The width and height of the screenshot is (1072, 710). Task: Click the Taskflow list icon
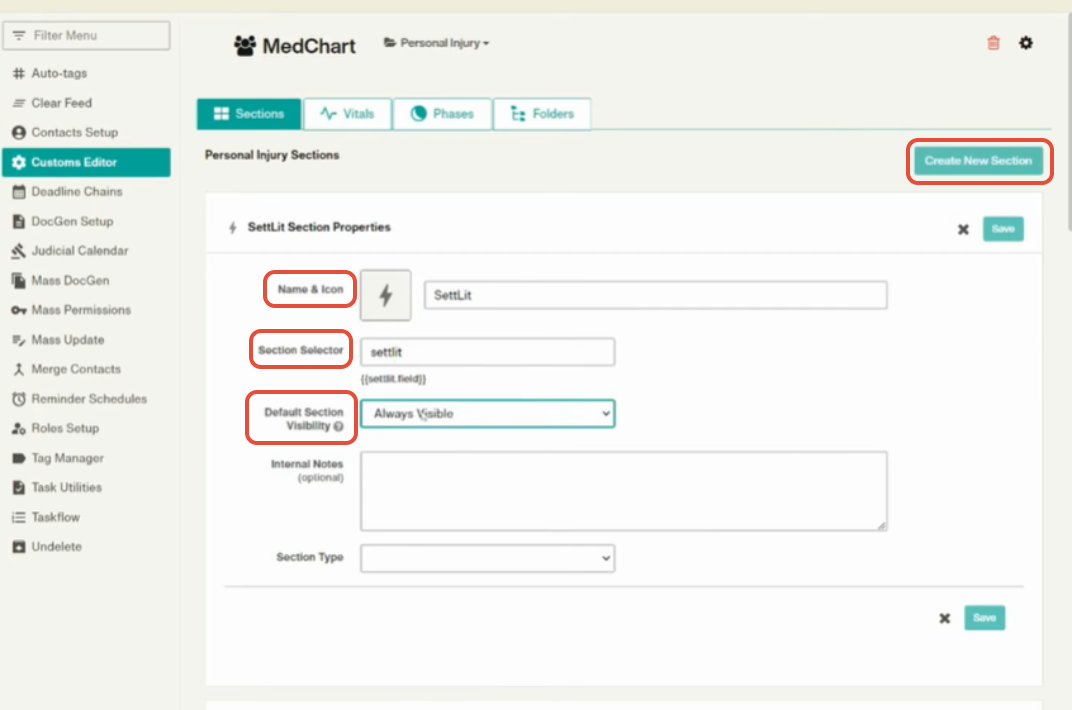[18, 517]
